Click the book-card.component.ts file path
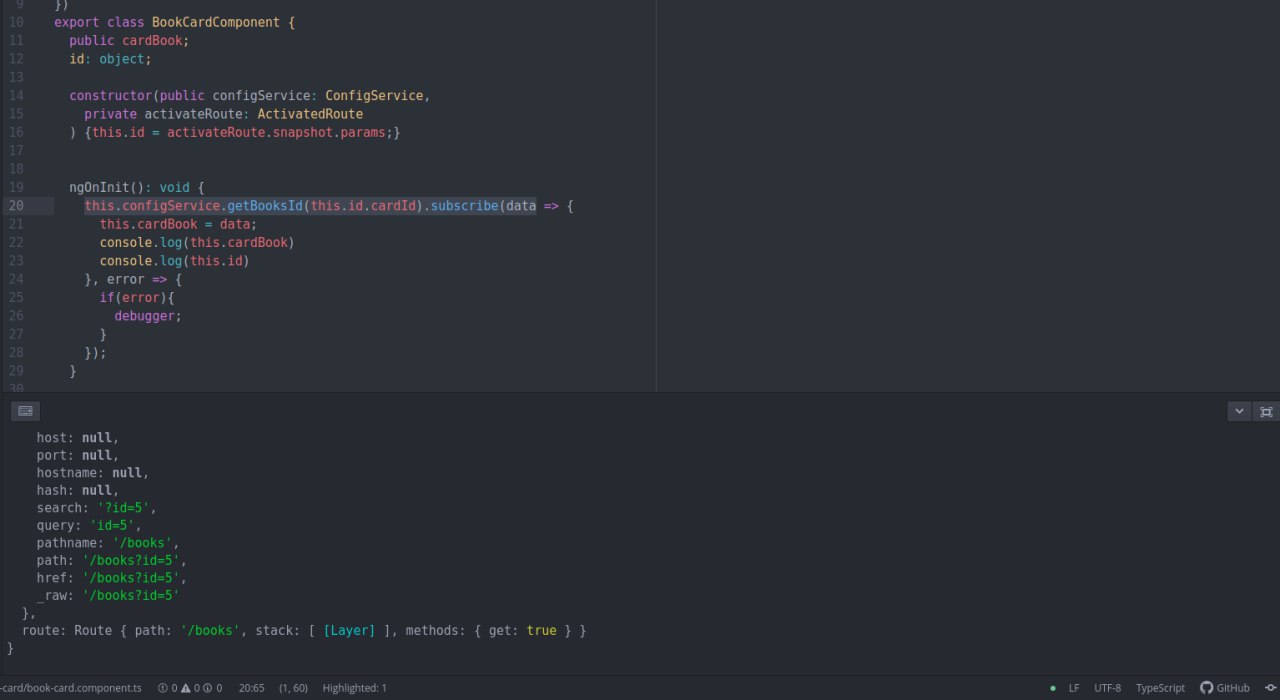 click(71, 688)
